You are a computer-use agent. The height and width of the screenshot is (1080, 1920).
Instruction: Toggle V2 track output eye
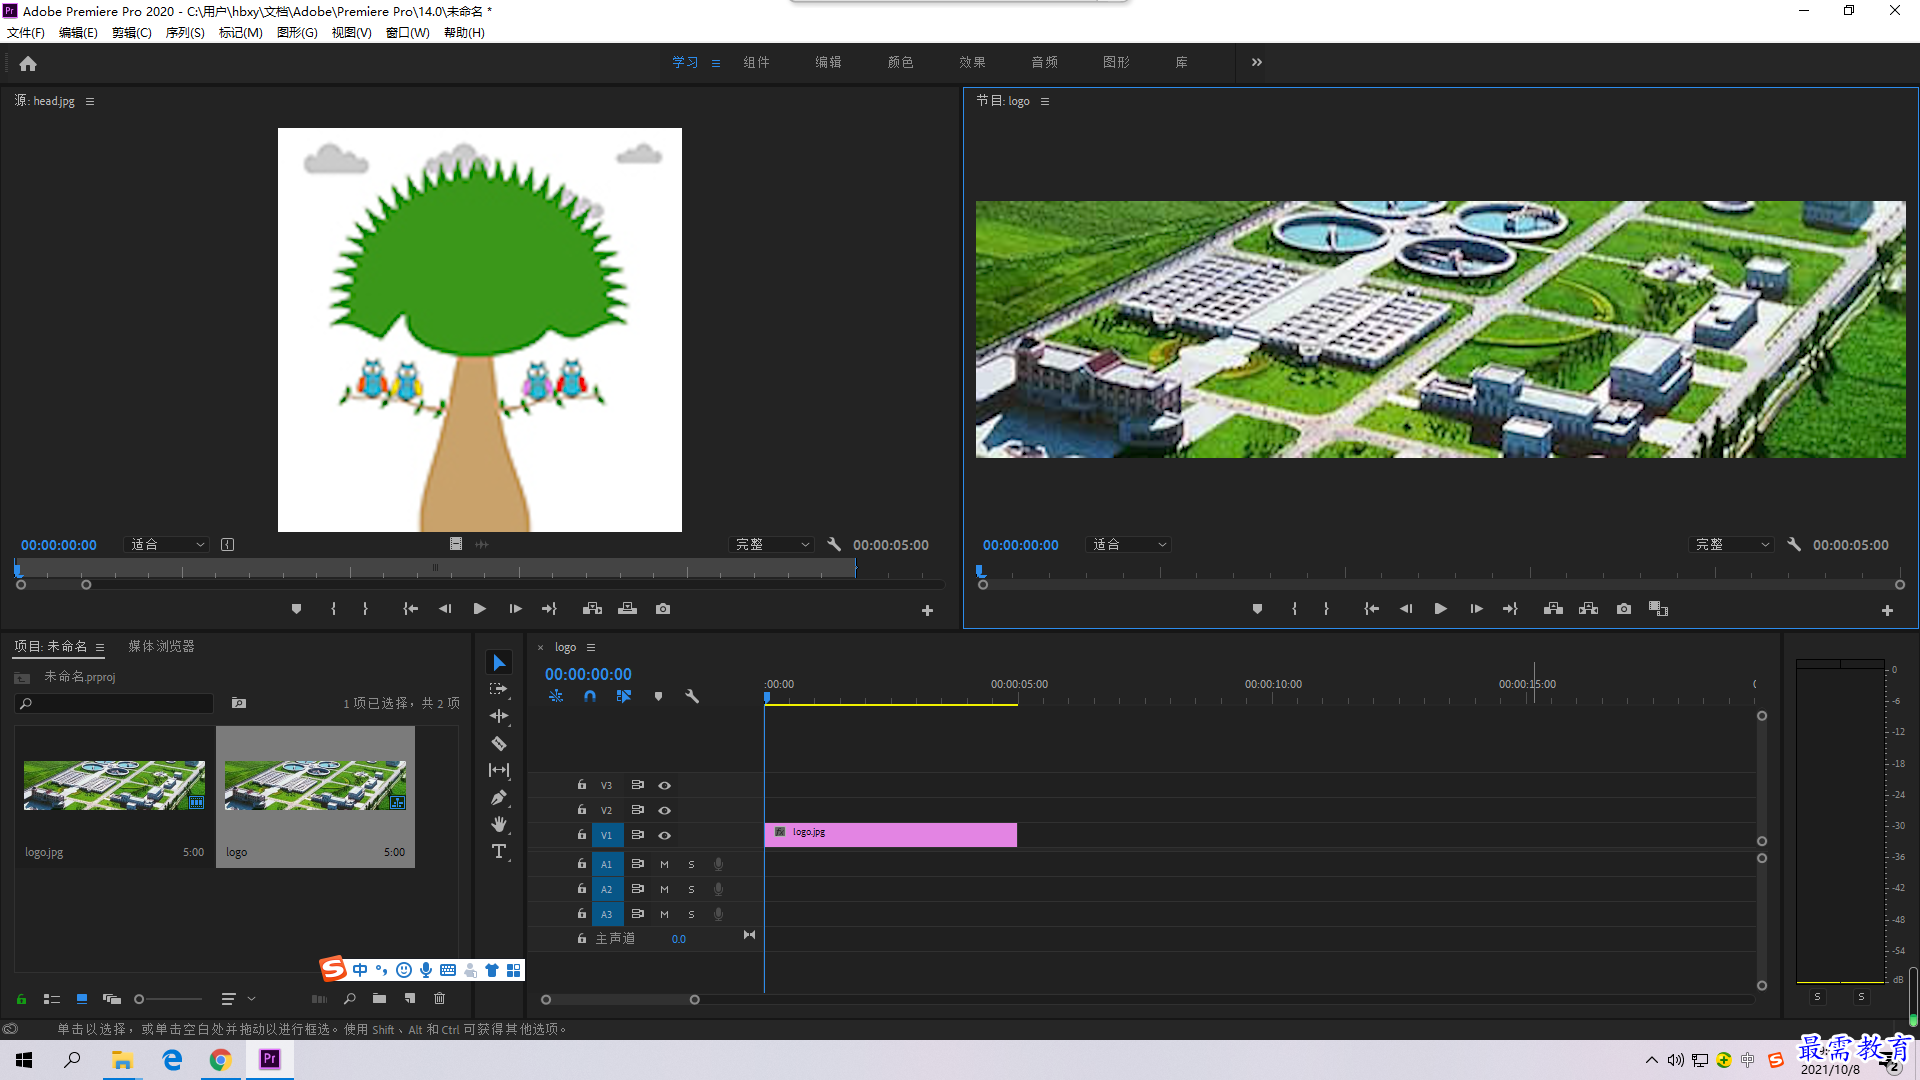click(664, 810)
